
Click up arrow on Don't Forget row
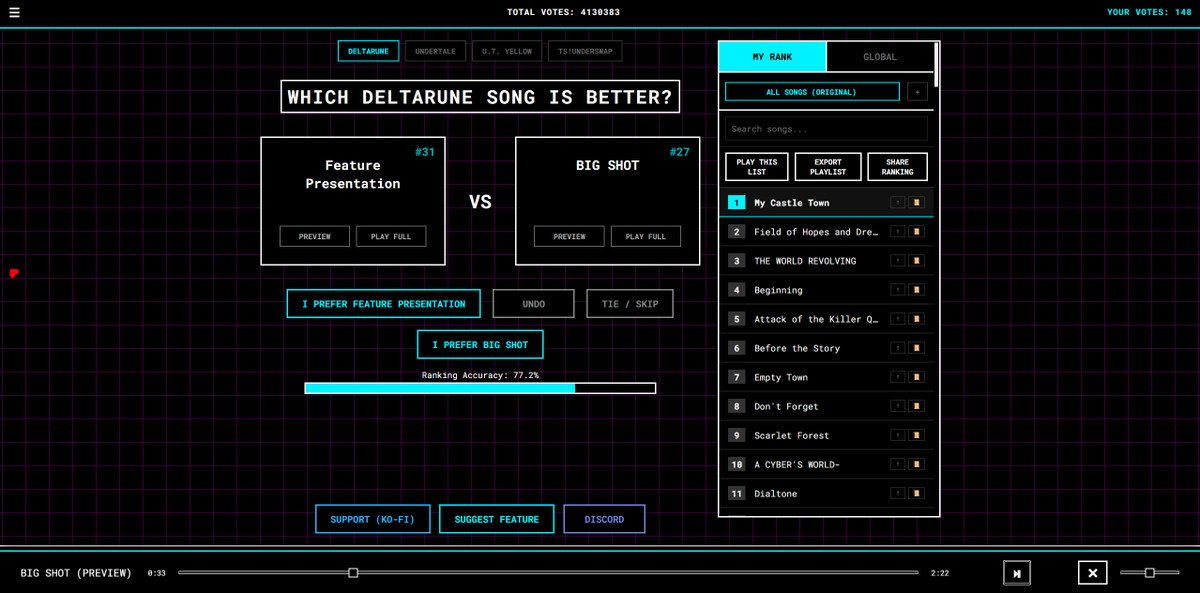tap(898, 406)
